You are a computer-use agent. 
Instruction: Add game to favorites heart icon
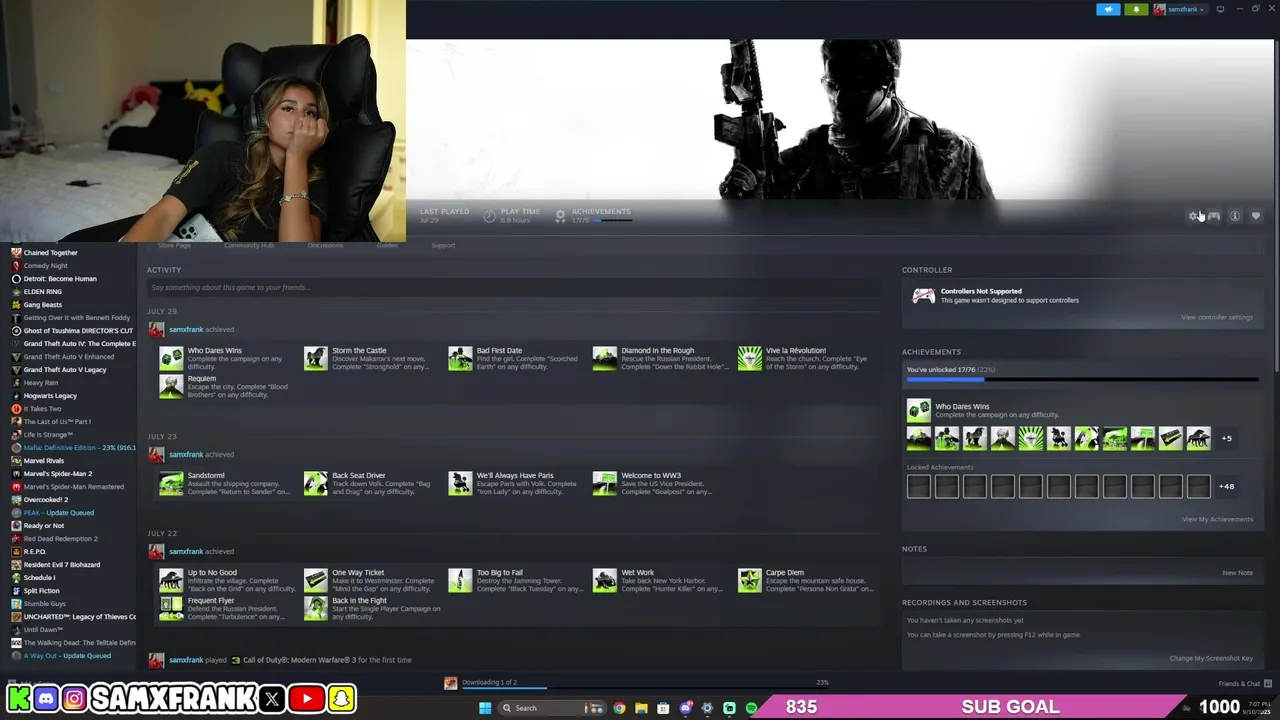[1256, 216]
